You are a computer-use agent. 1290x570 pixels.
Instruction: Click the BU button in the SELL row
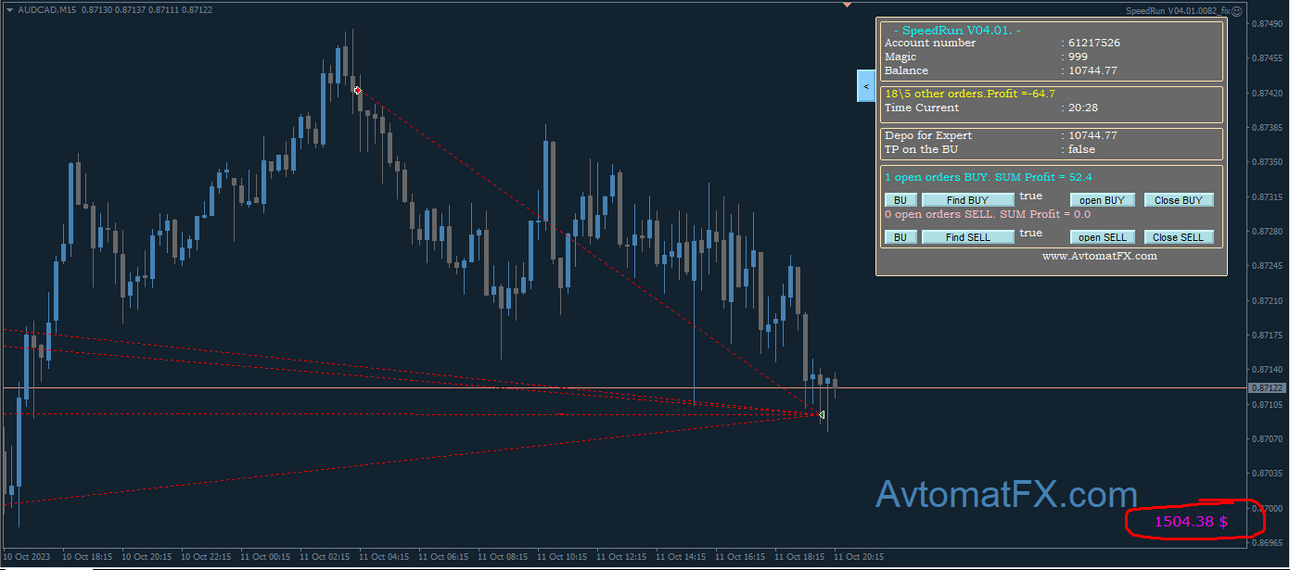tap(900, 237)
